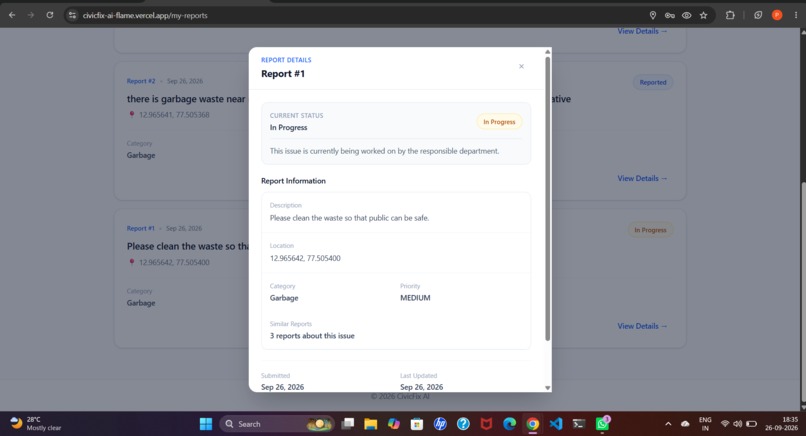Click the modal scrollbar up arrow
Image resolution: width=806 pixels, height=436 pixels.
547,51
